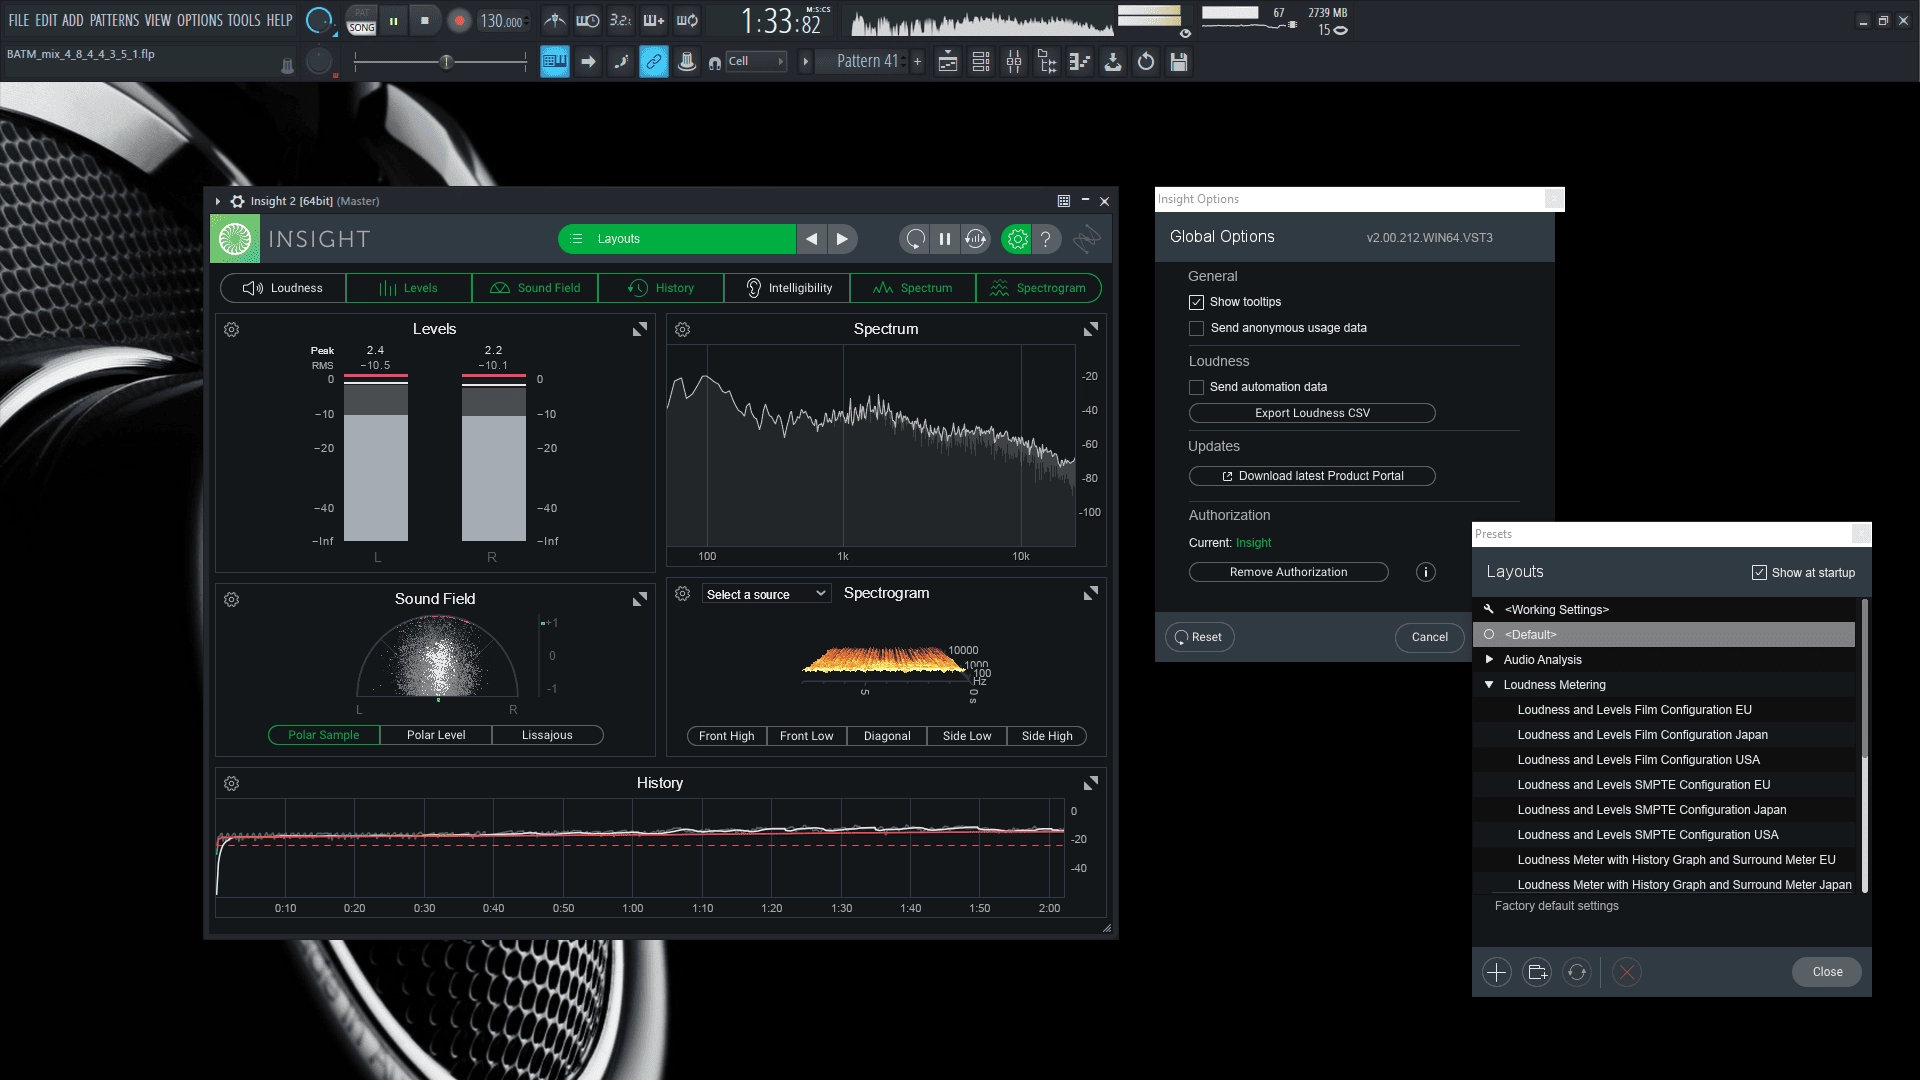Add new pattern with plus button
Viewport: 1920px width, 1080px height.
coord(917,62)
